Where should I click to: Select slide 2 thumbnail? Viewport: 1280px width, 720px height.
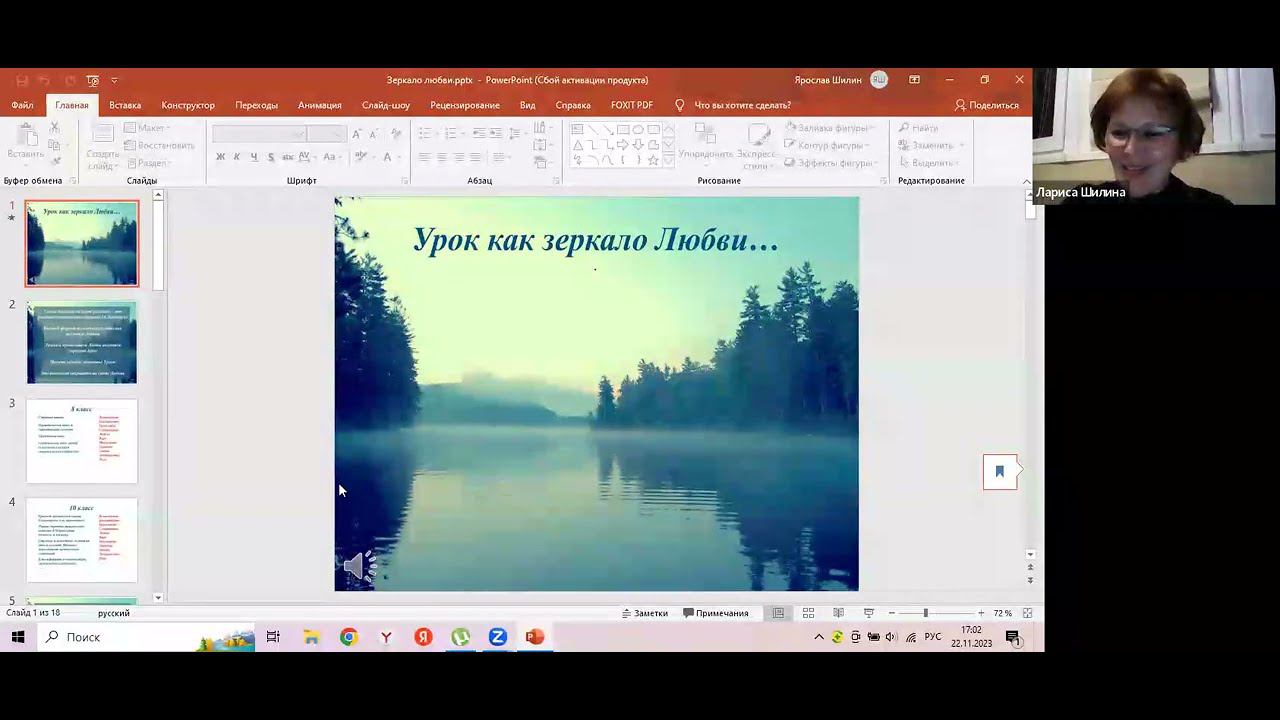(x=82, y=343)
